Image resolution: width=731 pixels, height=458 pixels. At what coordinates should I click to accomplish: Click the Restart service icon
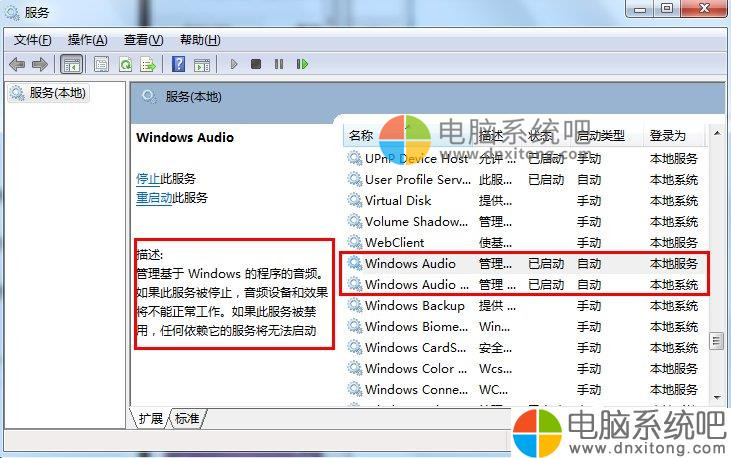302,64
